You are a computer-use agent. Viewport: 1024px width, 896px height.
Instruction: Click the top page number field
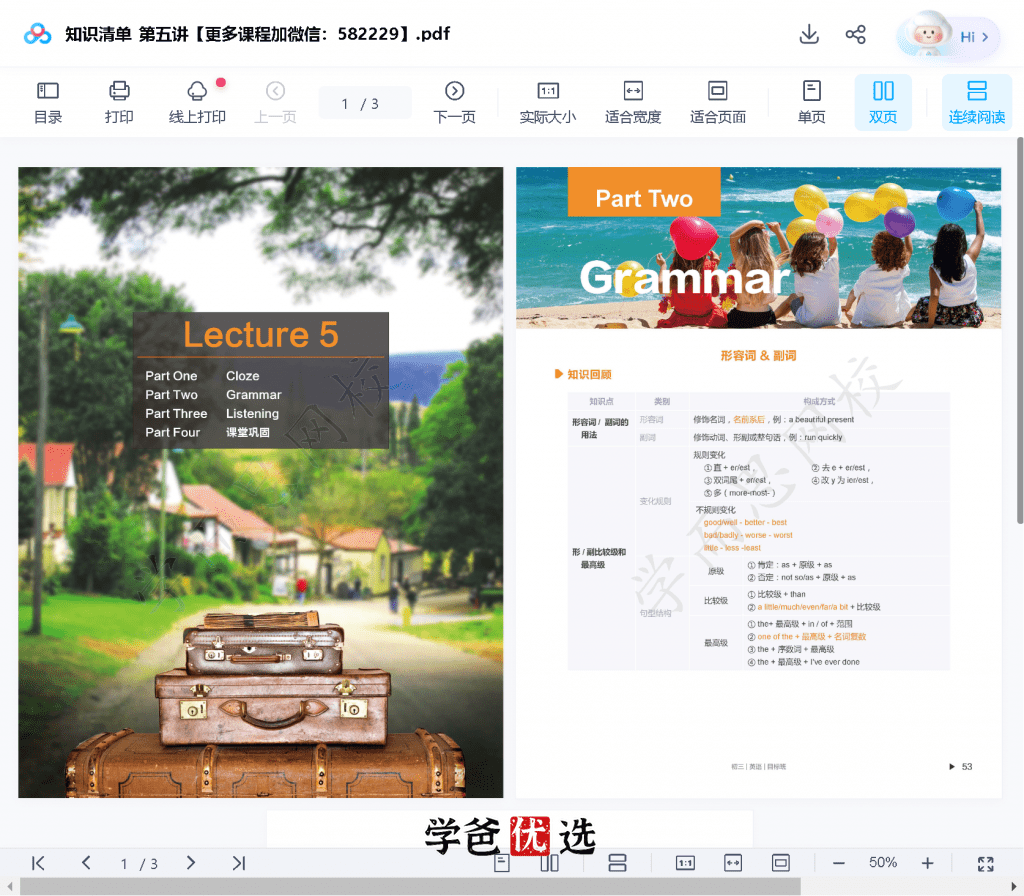point(365,103)
